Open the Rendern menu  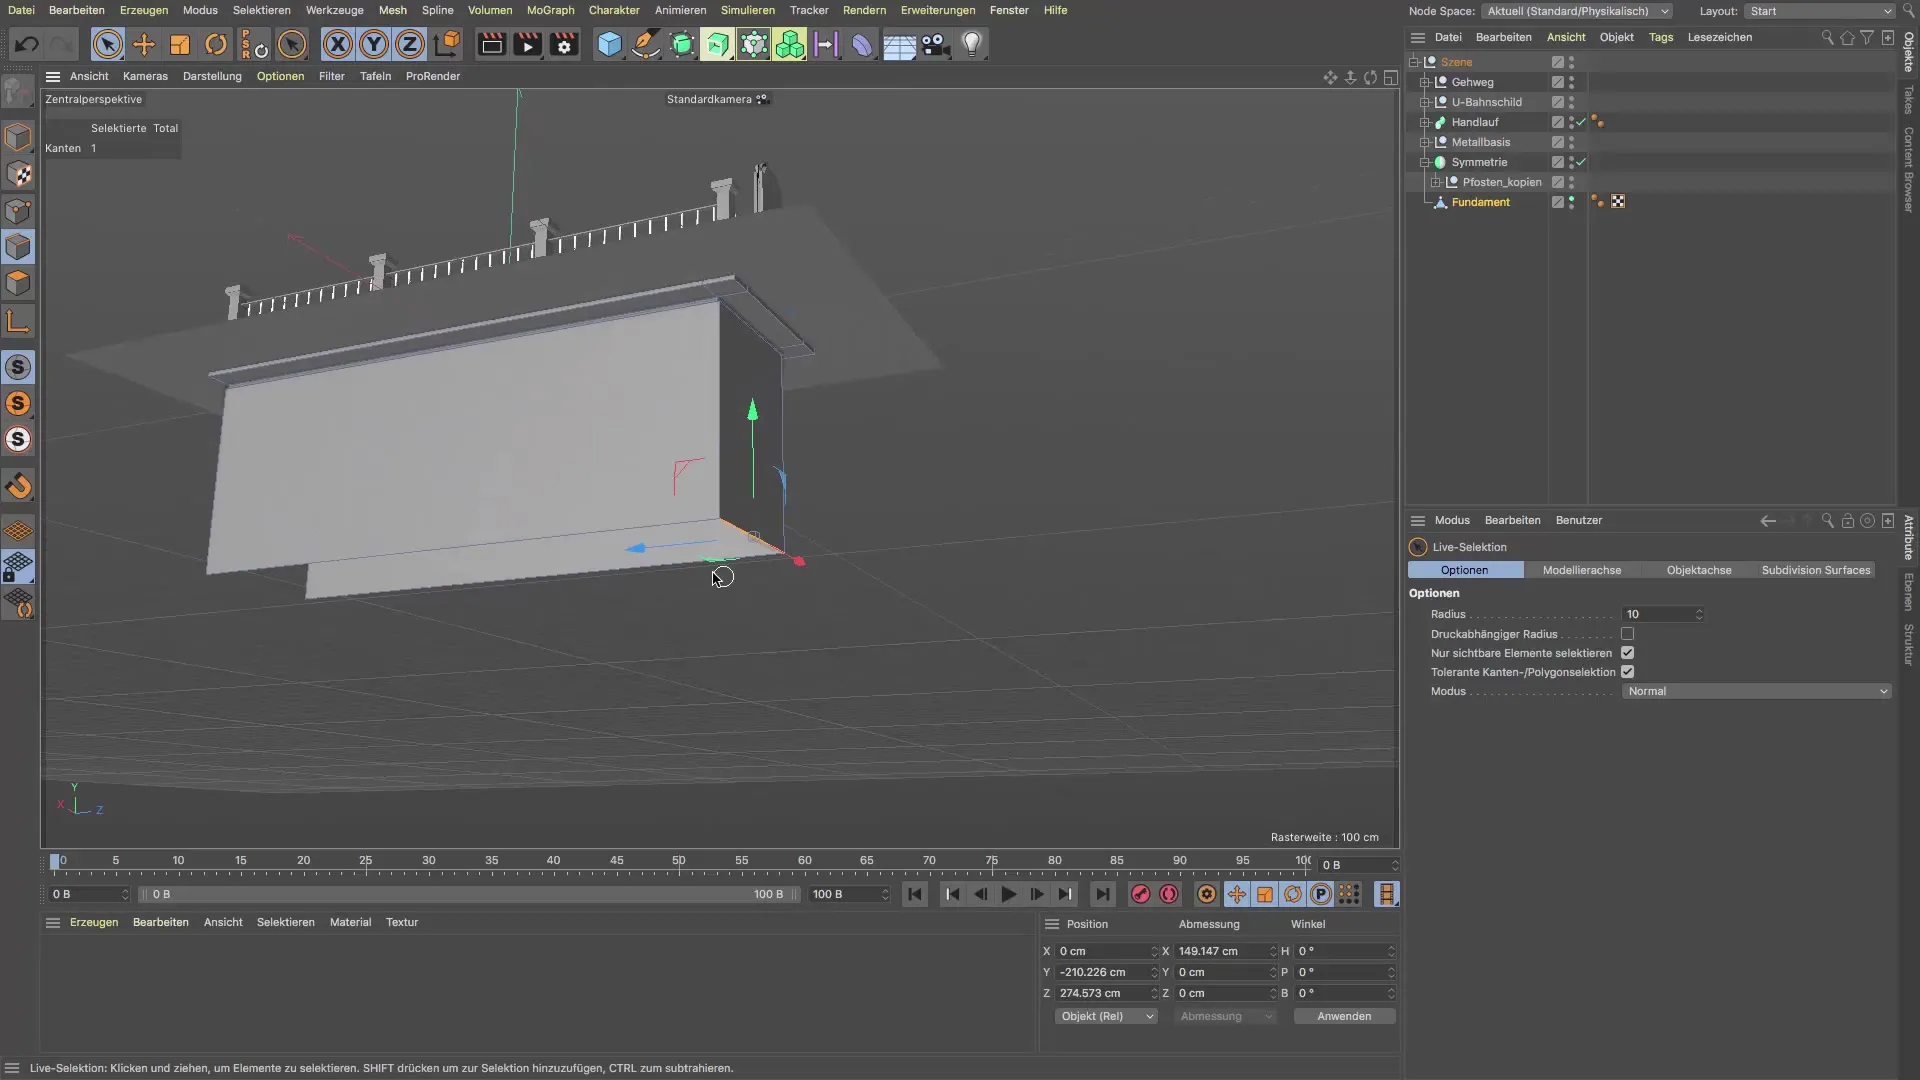[864, 10]
